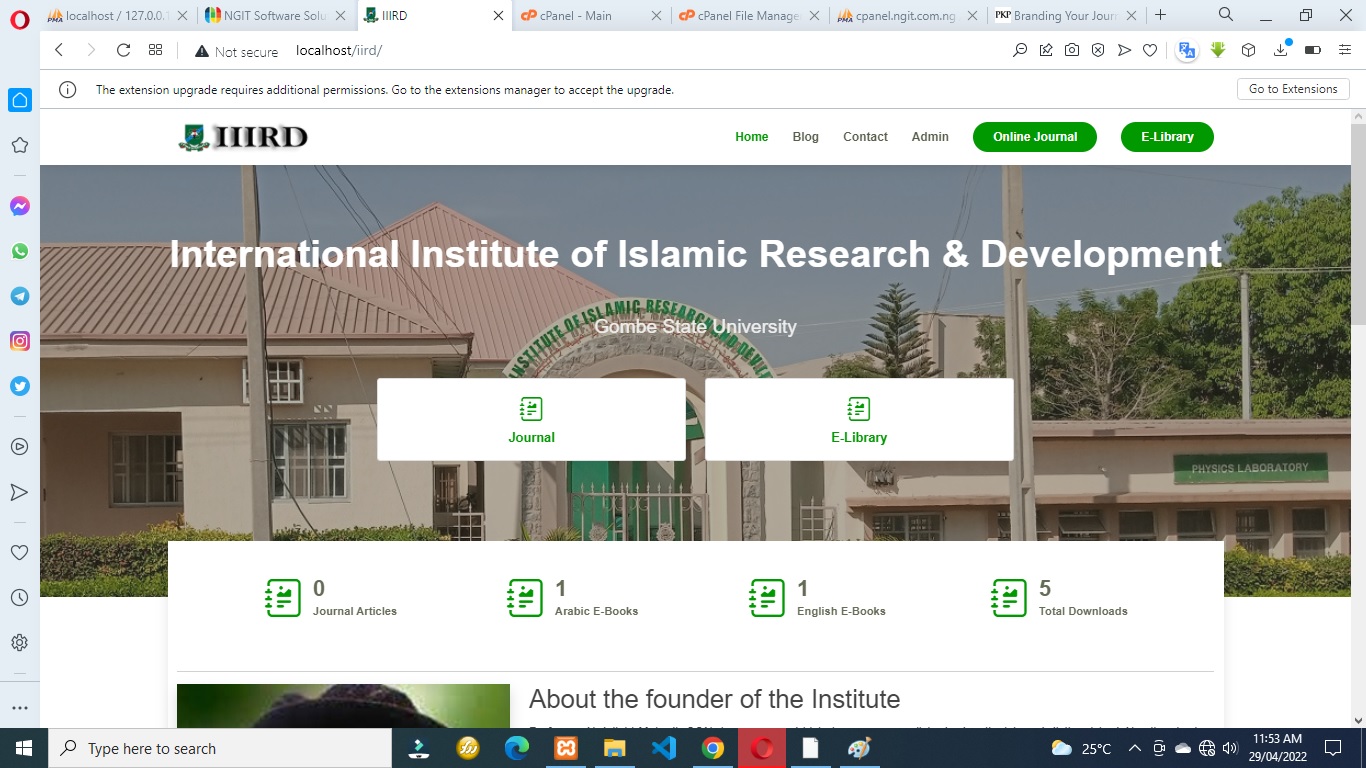Image resolution: width=1366 pixels, height=768 pixels.
Task: Open the ad blocker shield icon
Action: [1098, 50]
